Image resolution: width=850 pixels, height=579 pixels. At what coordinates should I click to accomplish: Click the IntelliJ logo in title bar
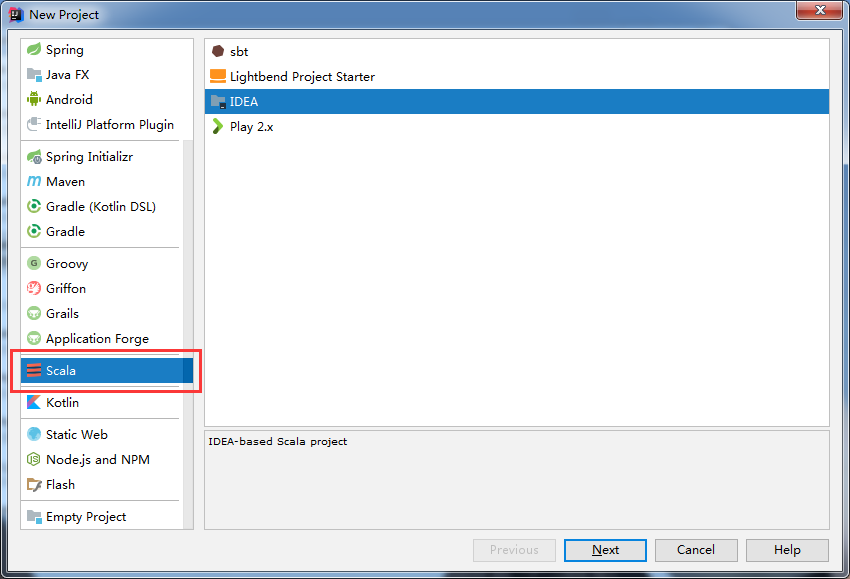16,15
